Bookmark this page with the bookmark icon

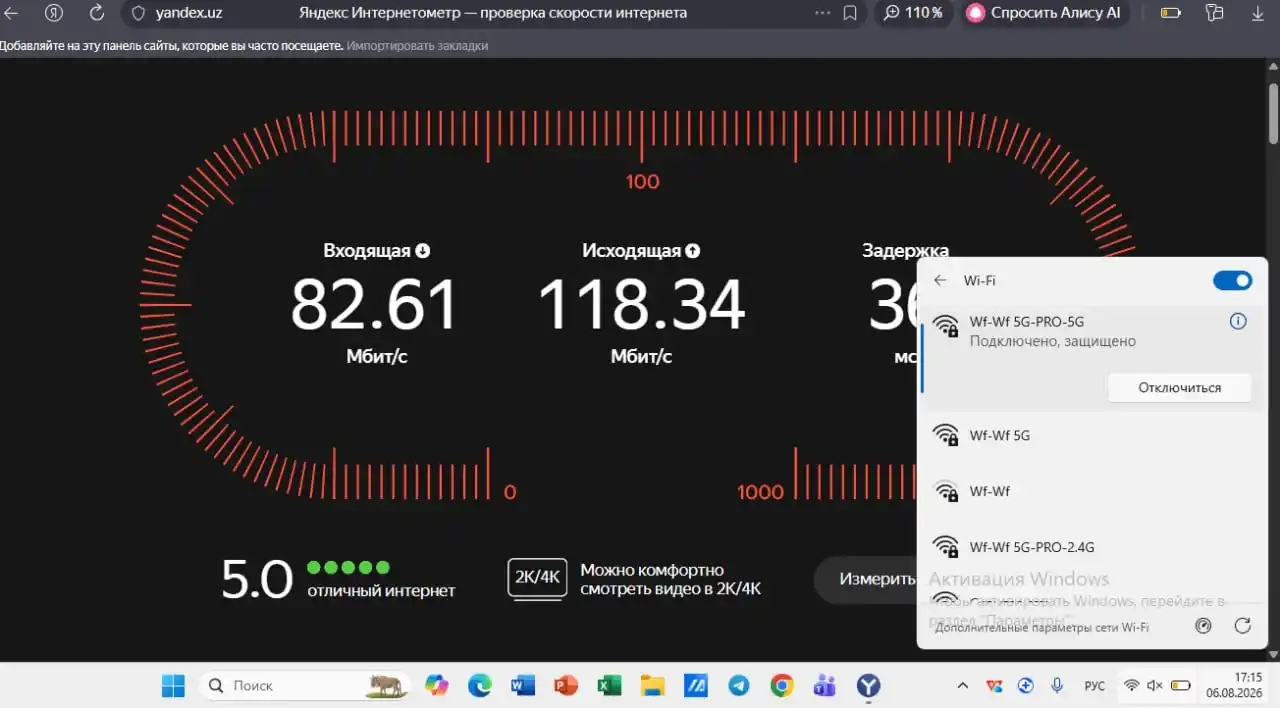click(x=850, y=13)
